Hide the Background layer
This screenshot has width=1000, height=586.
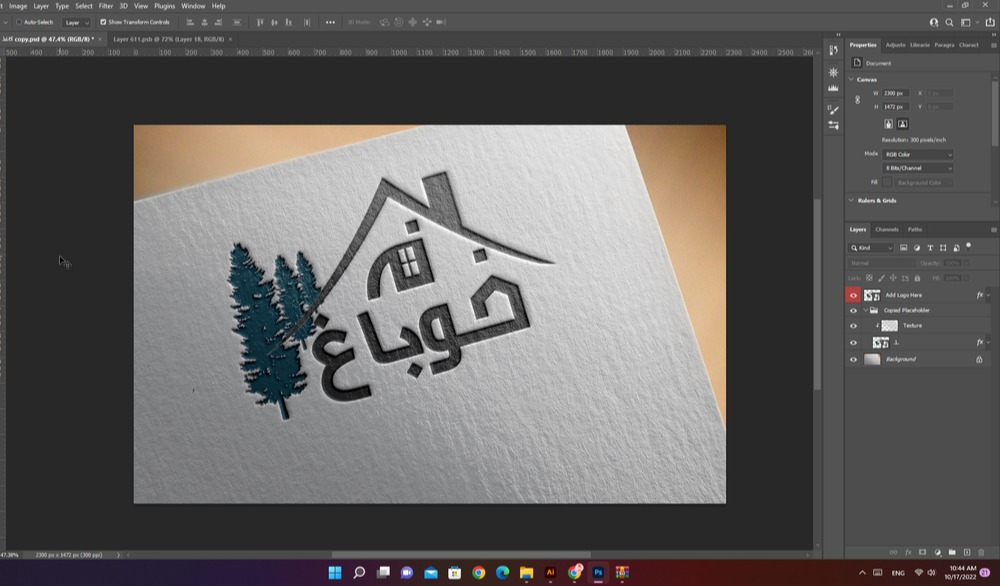pyautogui.click(x=853, y=359)
